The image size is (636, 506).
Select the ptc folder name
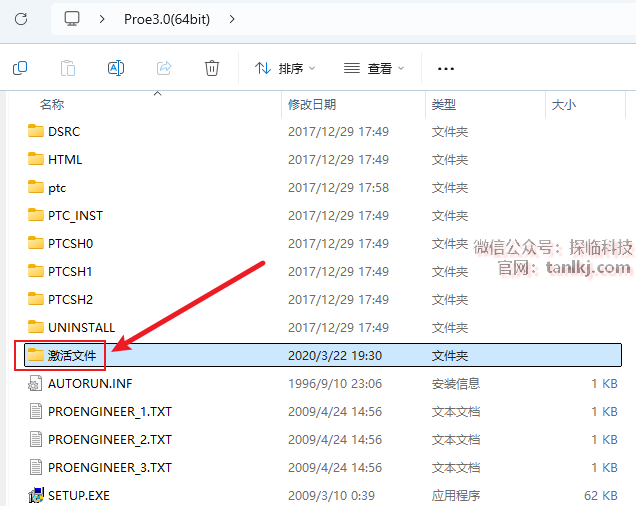(57, 188)
